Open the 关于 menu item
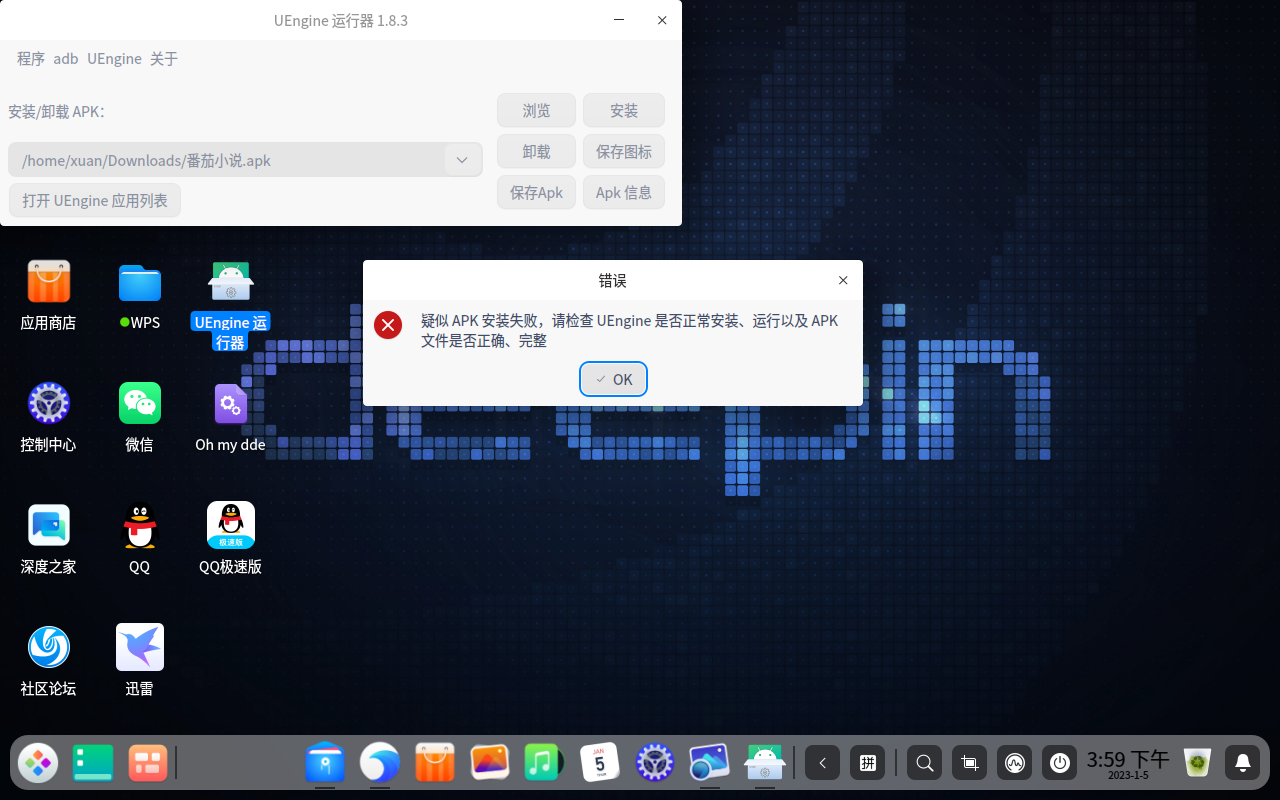The image size is (1280, 800). (164, 58)
